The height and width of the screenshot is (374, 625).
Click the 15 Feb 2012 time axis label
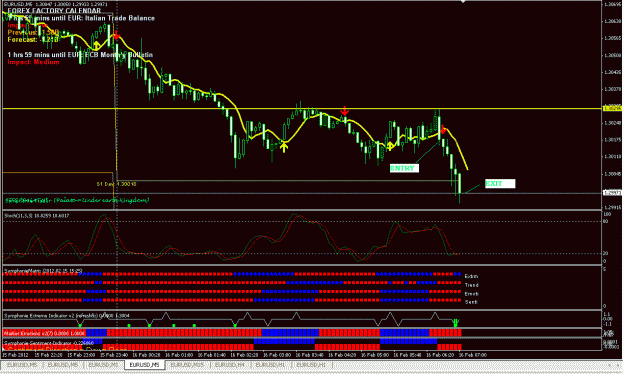pos(15,355)
